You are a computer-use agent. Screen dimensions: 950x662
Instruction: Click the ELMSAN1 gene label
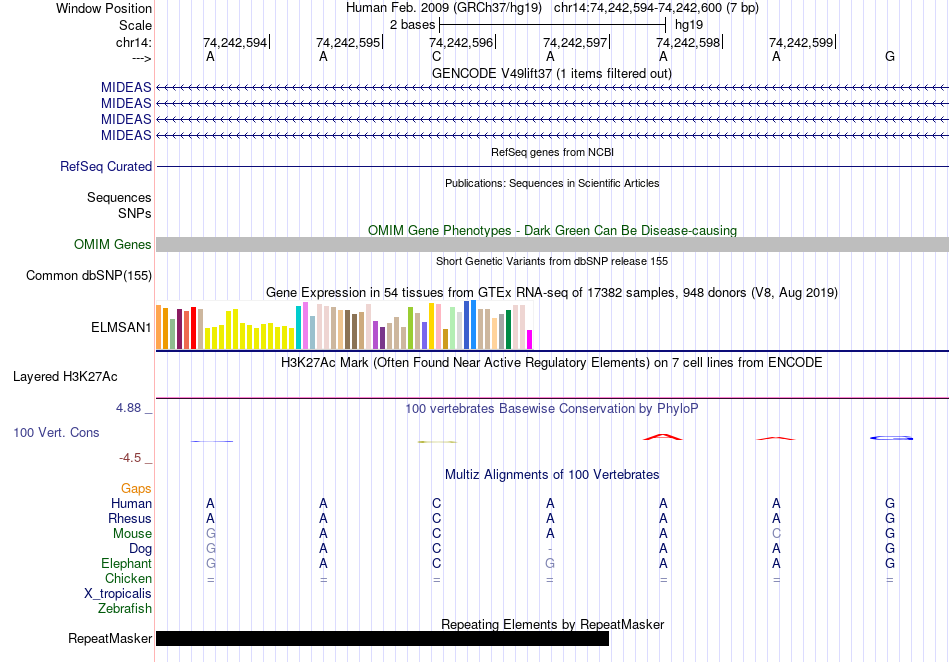tap(121, 327)
